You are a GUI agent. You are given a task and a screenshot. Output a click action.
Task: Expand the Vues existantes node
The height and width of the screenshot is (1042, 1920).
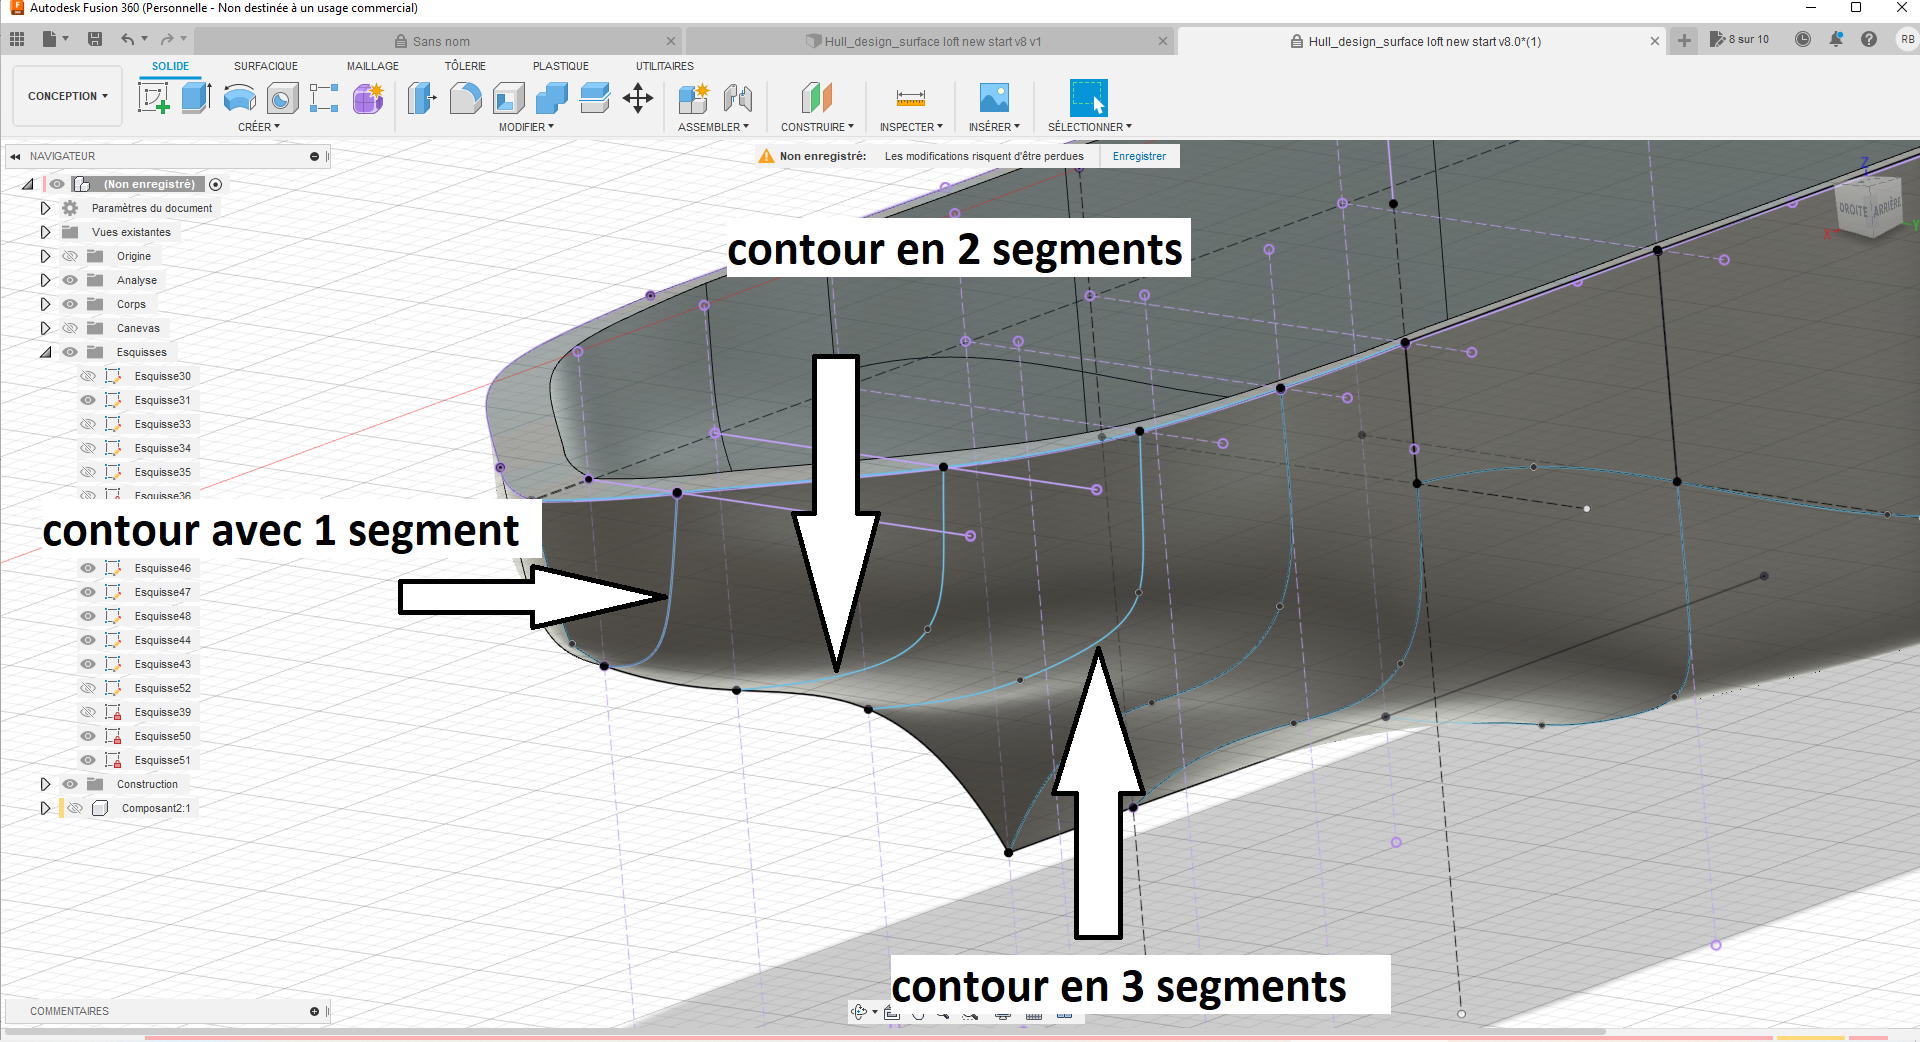(x=45, y=232)
